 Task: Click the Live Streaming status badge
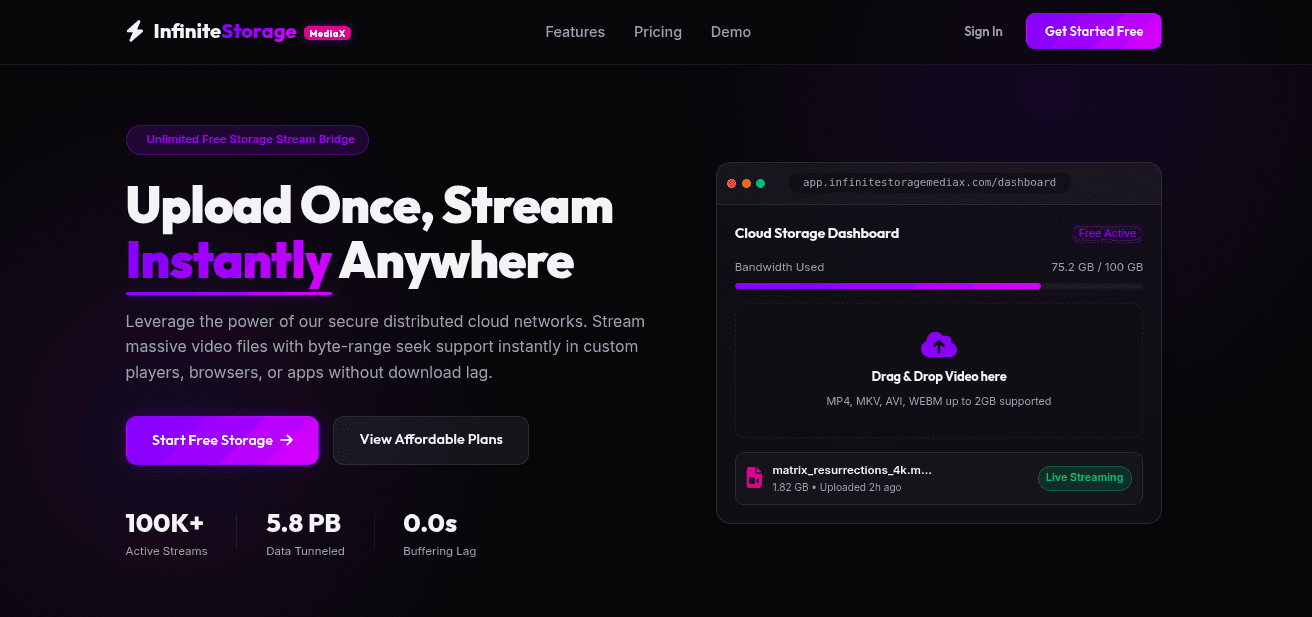(1084, 478)
